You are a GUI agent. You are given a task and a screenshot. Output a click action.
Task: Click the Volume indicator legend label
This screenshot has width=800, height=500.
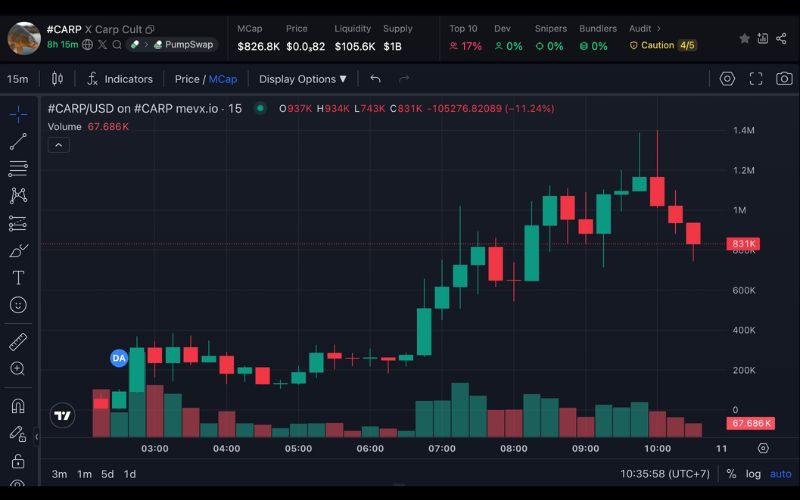tap(64, 127)
